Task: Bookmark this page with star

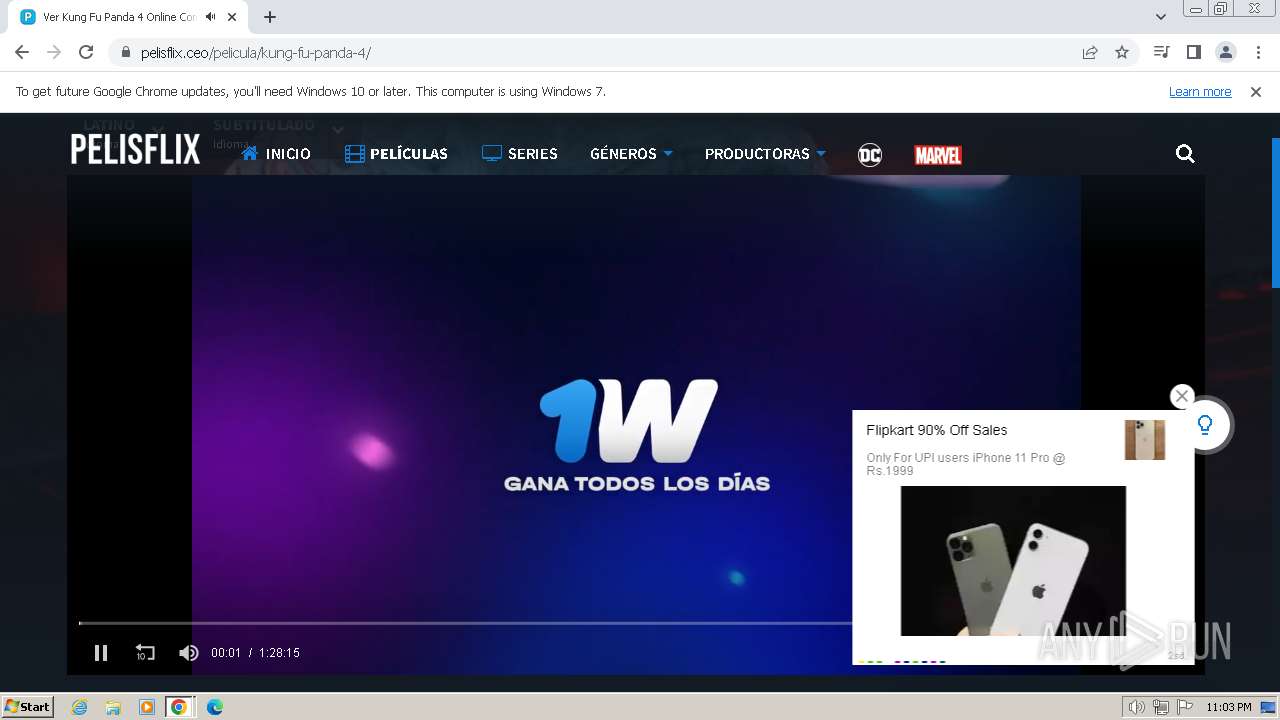Action: coord(1122,53)
